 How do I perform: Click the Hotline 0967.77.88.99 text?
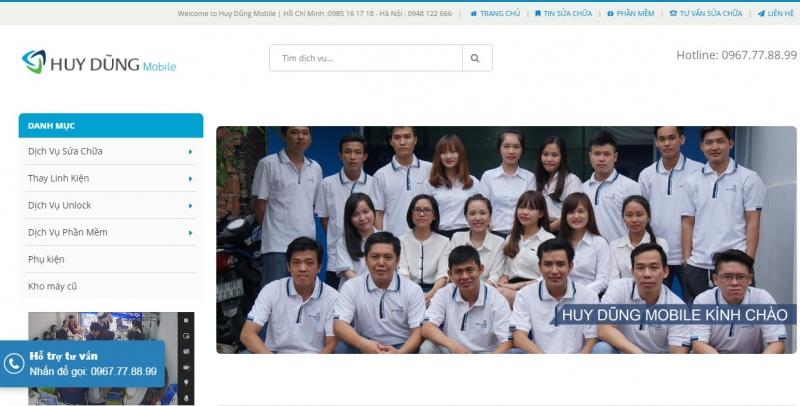pos(736,55)
